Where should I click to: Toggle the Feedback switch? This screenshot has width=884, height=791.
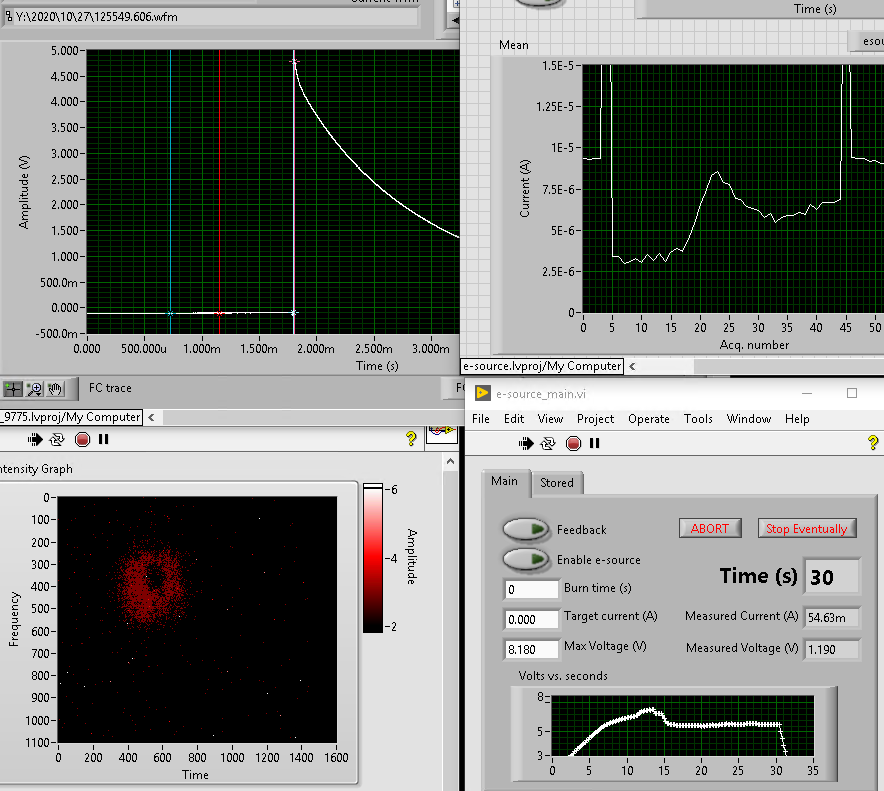(x=526, y=529)
